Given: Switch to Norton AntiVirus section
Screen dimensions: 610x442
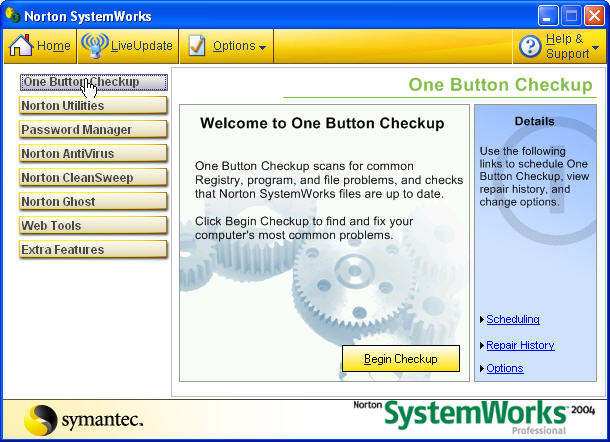Looking at the screenshot, I should pyautogui.click(x=93, y=154).
